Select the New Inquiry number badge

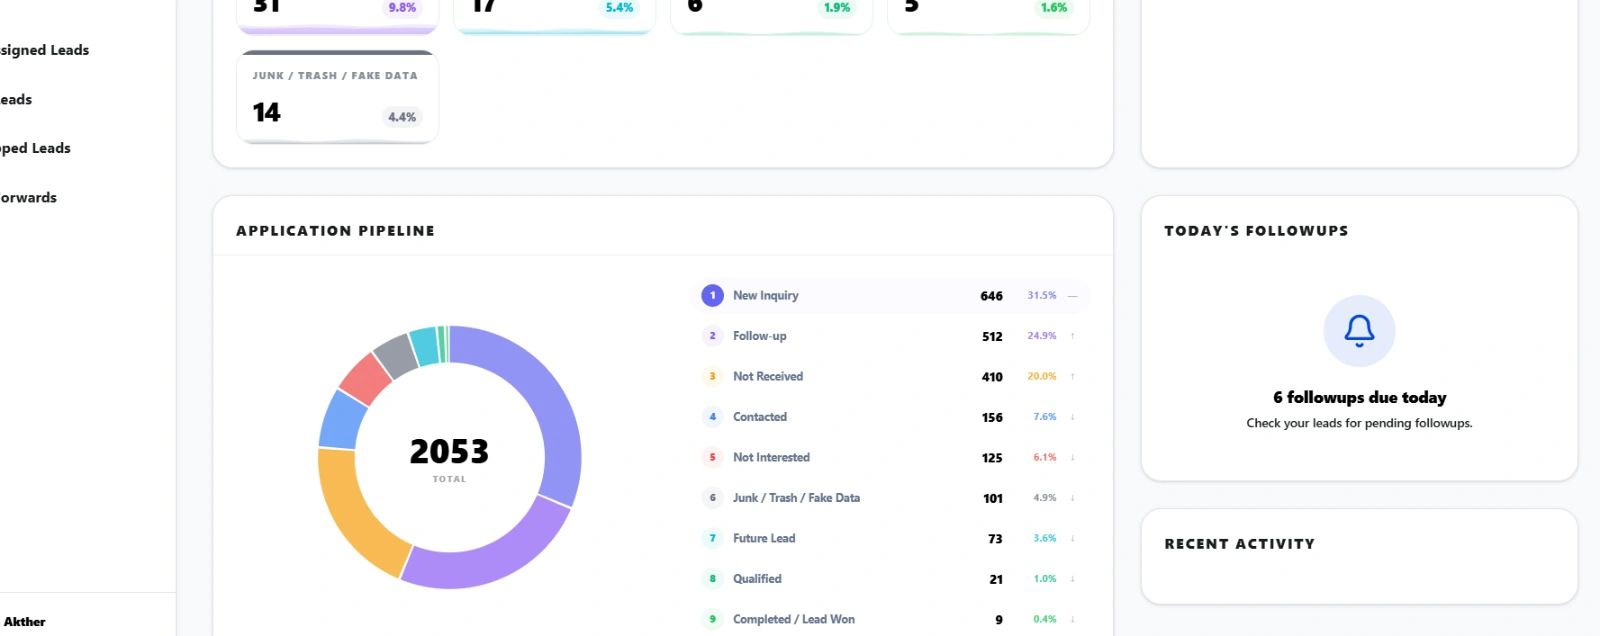(x=712, y=296)
